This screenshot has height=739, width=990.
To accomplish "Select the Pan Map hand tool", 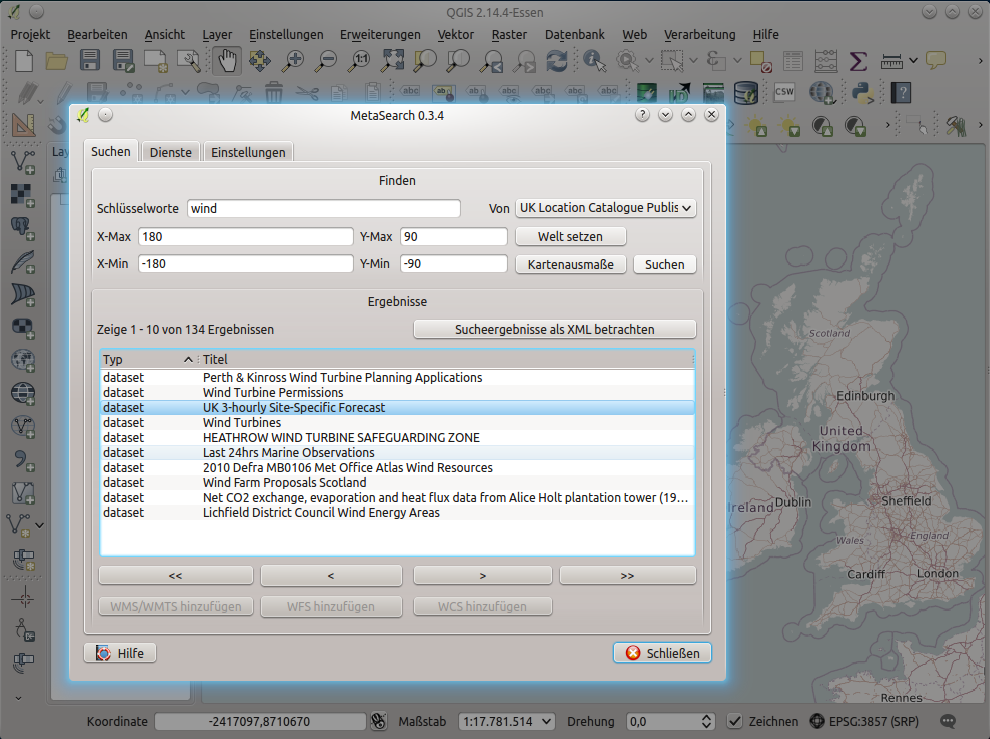I will [x=227, y=61].
